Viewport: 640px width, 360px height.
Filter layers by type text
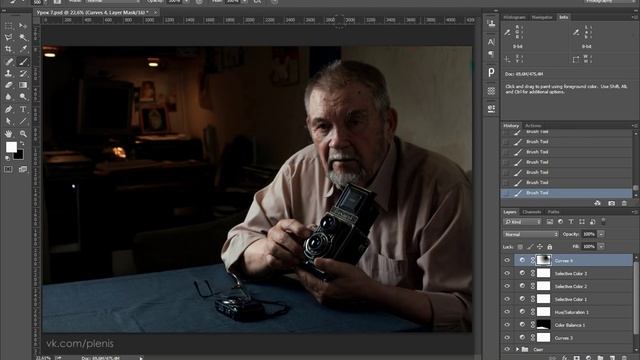(571, 222)
